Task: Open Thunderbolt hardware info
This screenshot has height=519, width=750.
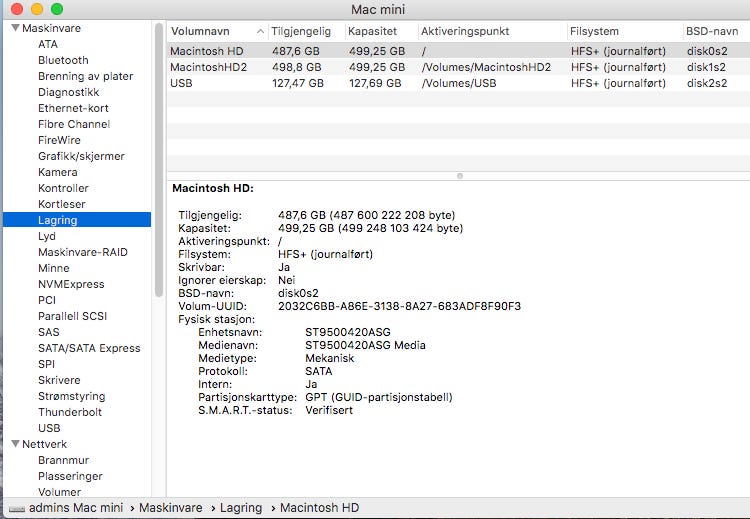Action: (x=70, y=412)
